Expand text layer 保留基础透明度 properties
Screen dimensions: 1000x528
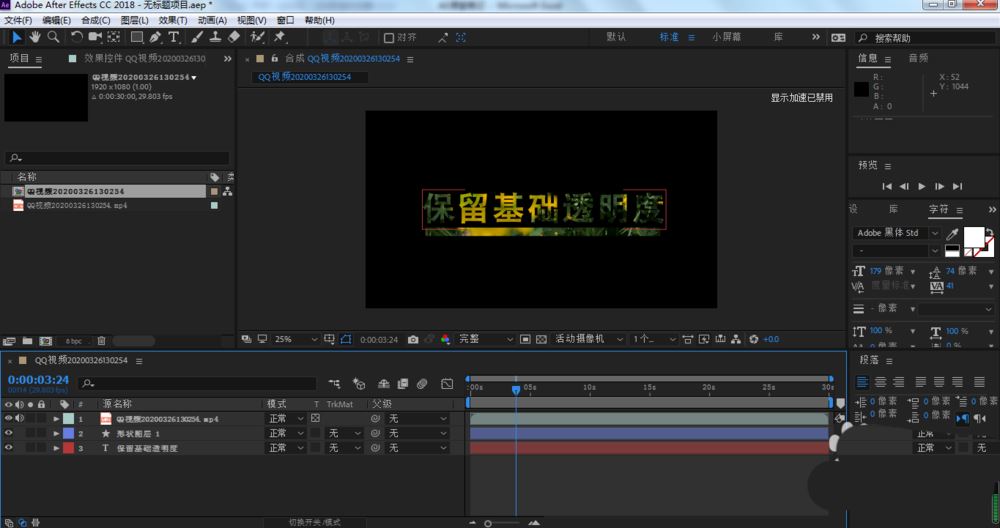click(56, 448)
